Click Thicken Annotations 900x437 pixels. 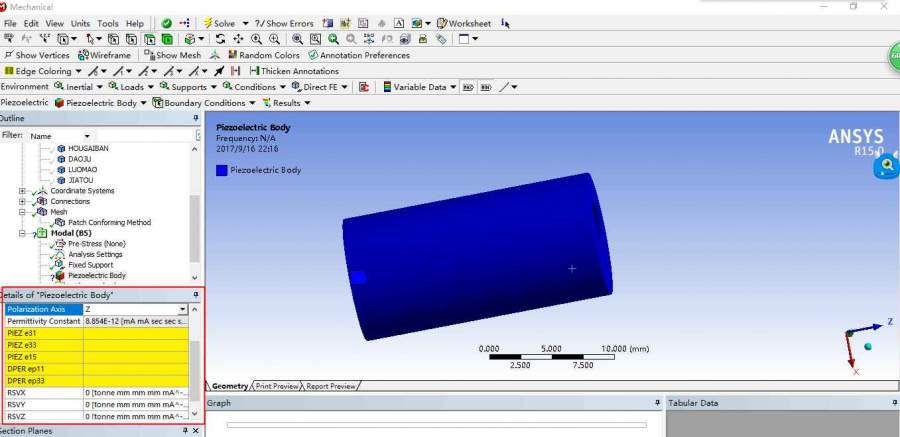coord(294,71)
